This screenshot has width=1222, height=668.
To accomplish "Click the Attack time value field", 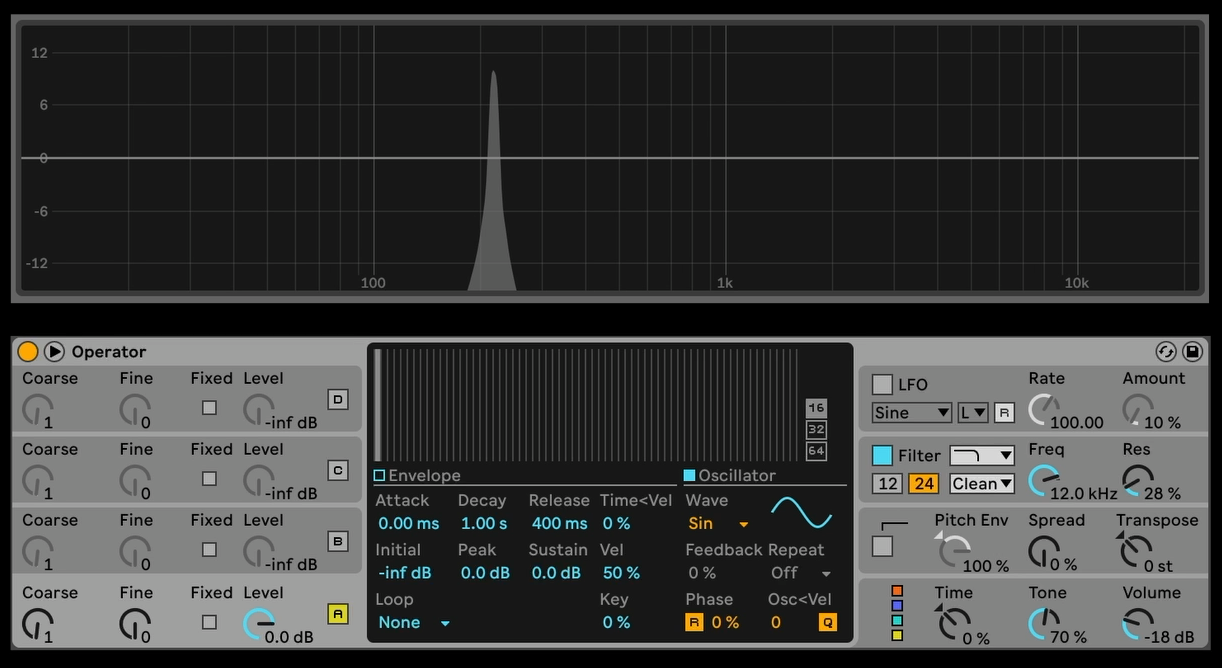I will pos(408,523).
